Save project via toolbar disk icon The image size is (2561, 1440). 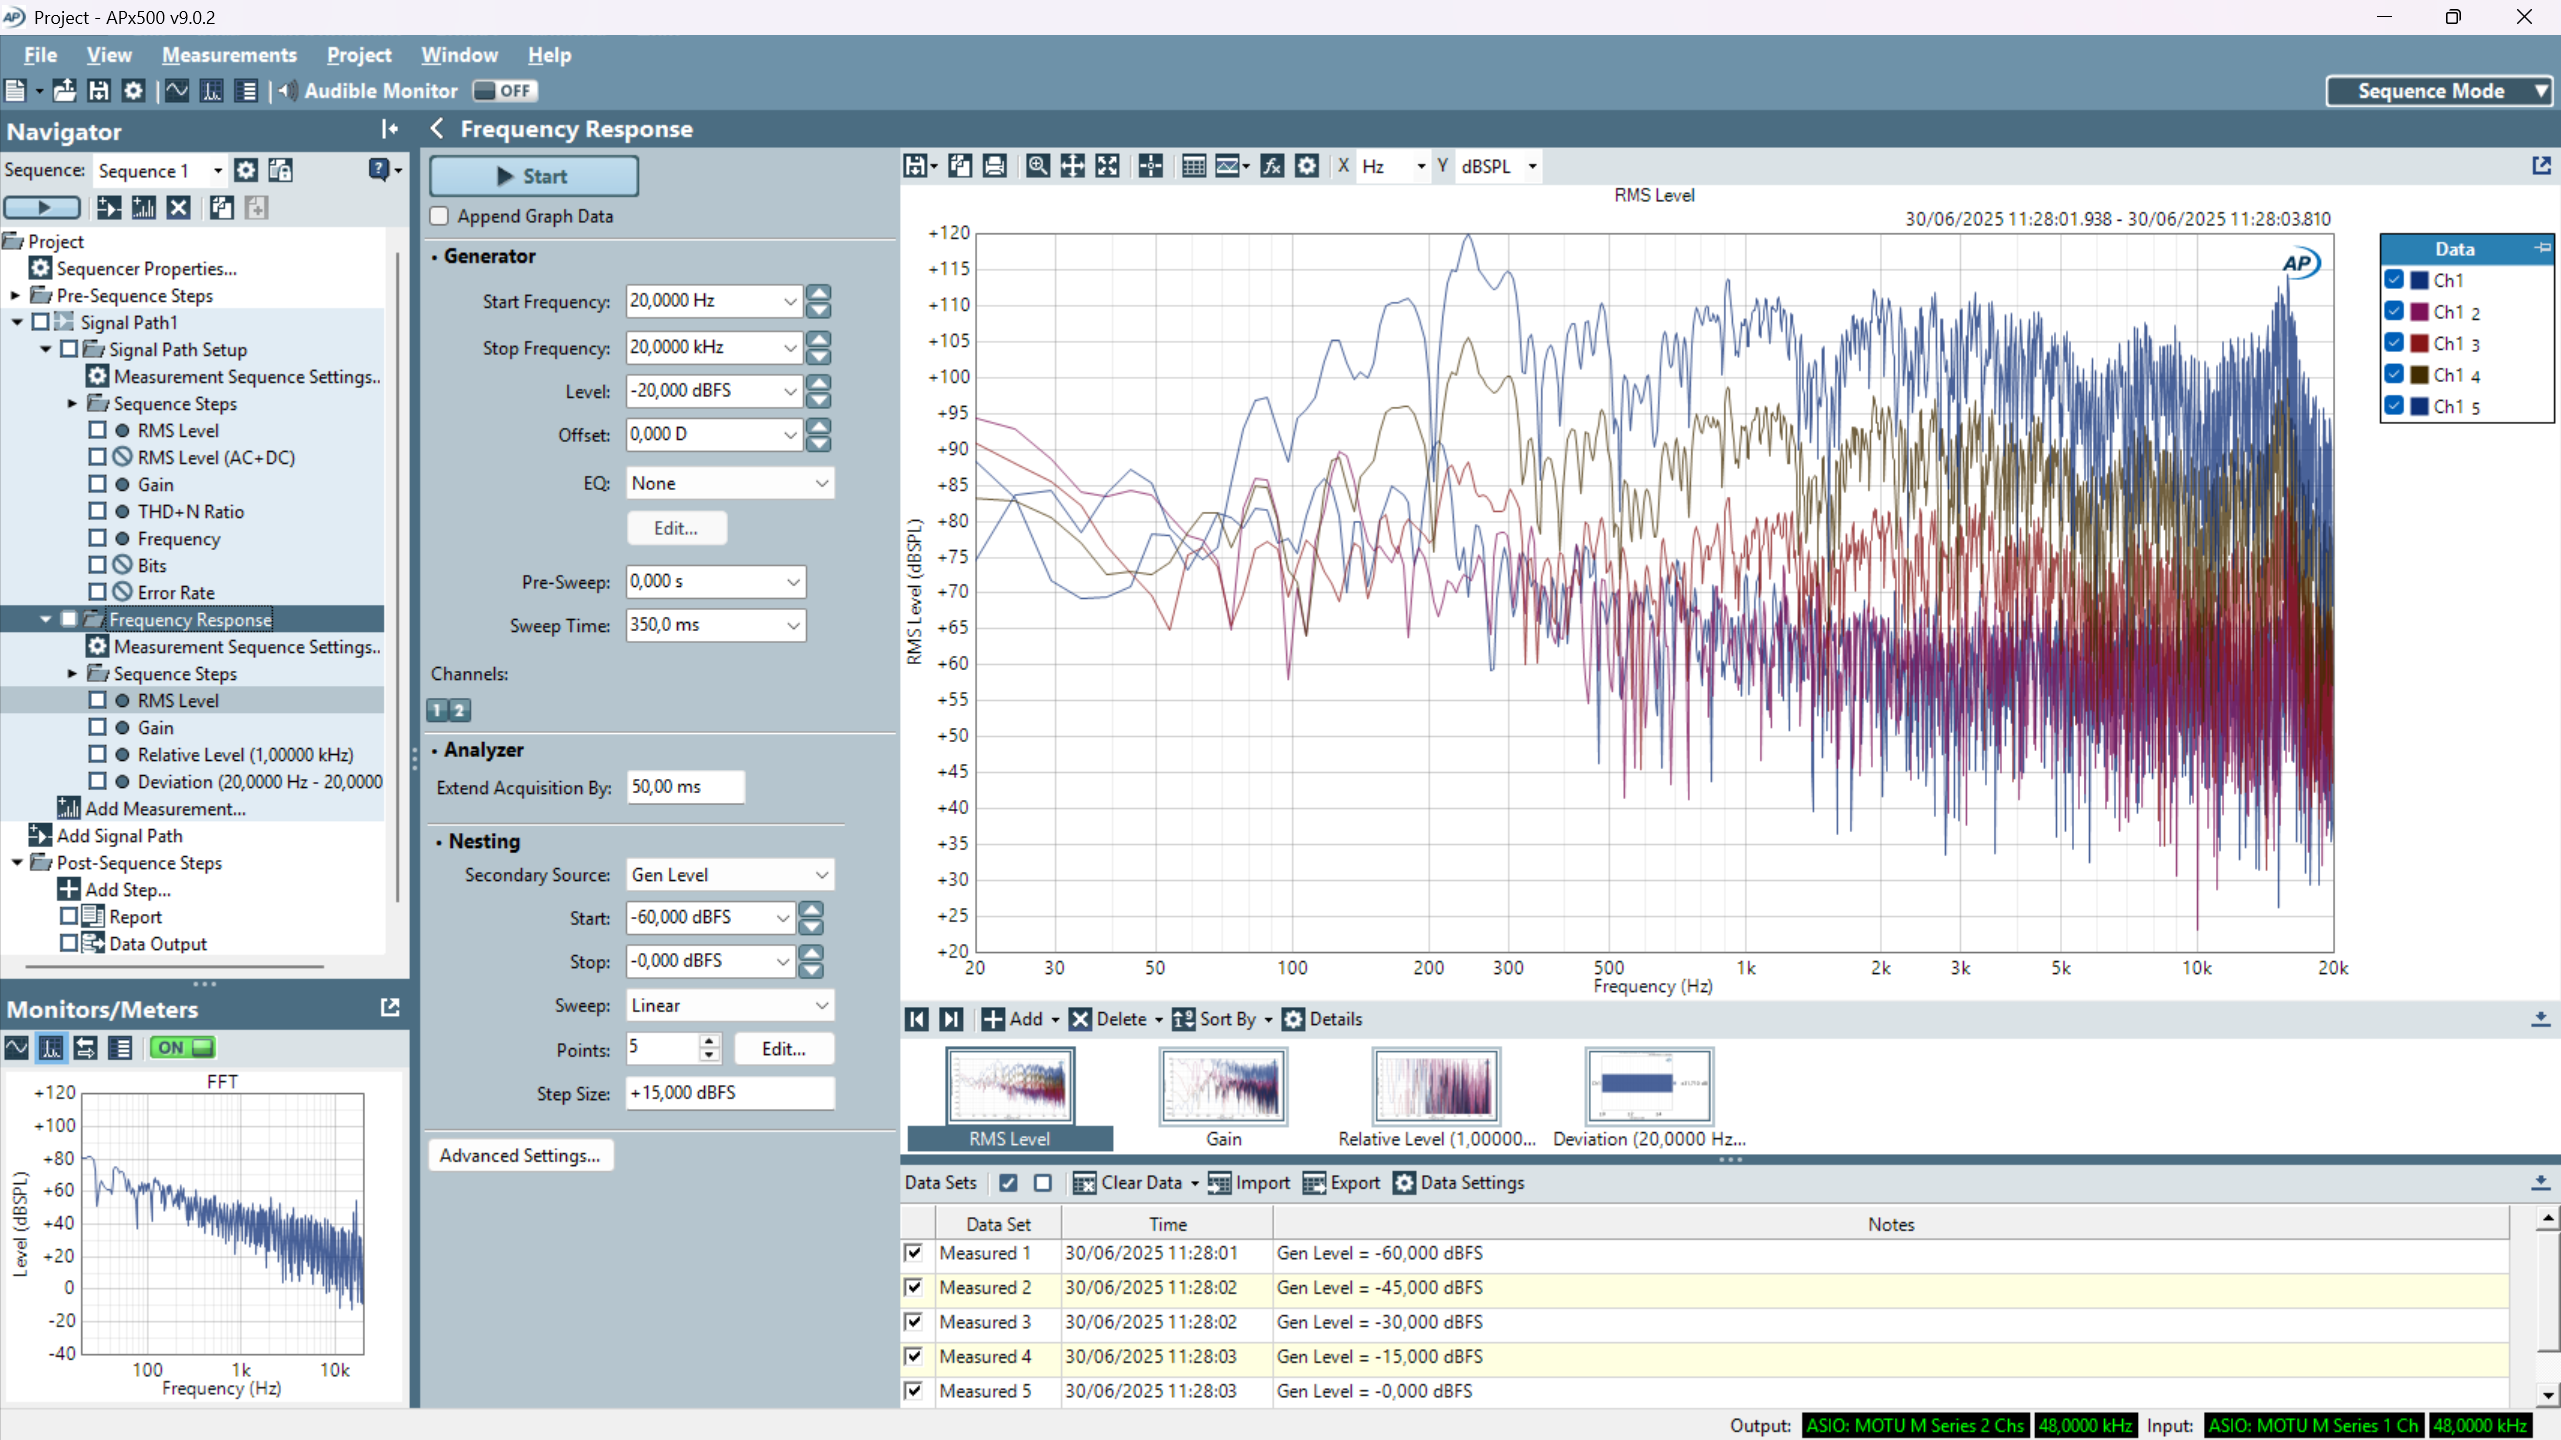point(98,91)
